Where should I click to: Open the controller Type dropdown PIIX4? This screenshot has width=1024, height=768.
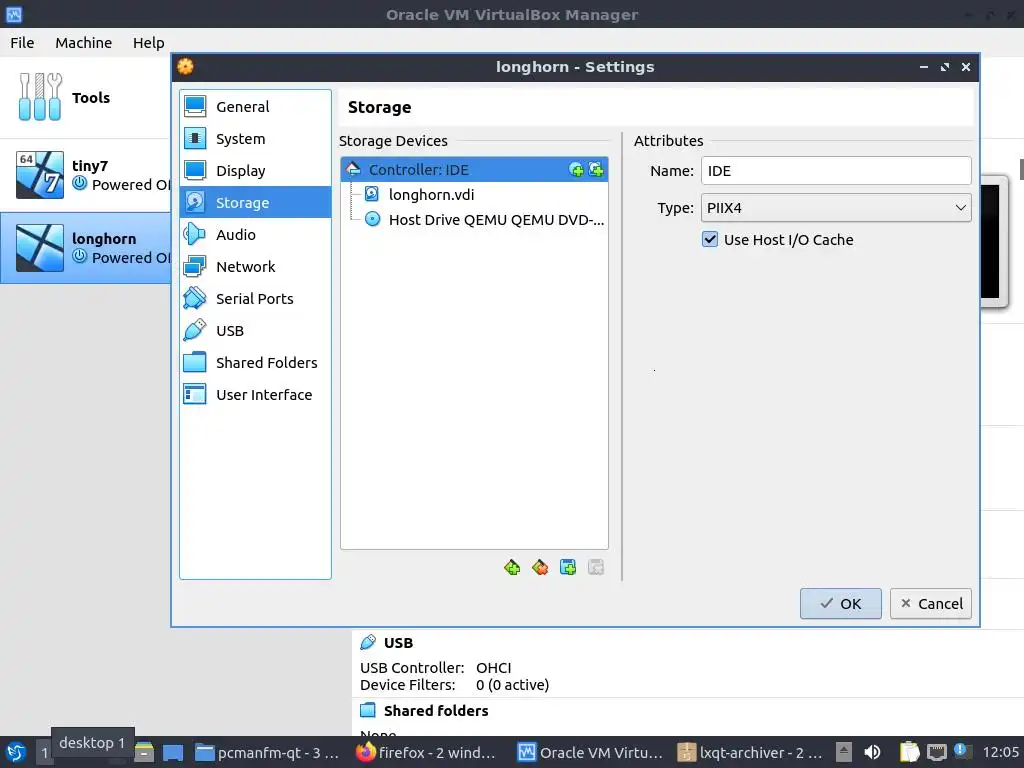coord(836,208)
